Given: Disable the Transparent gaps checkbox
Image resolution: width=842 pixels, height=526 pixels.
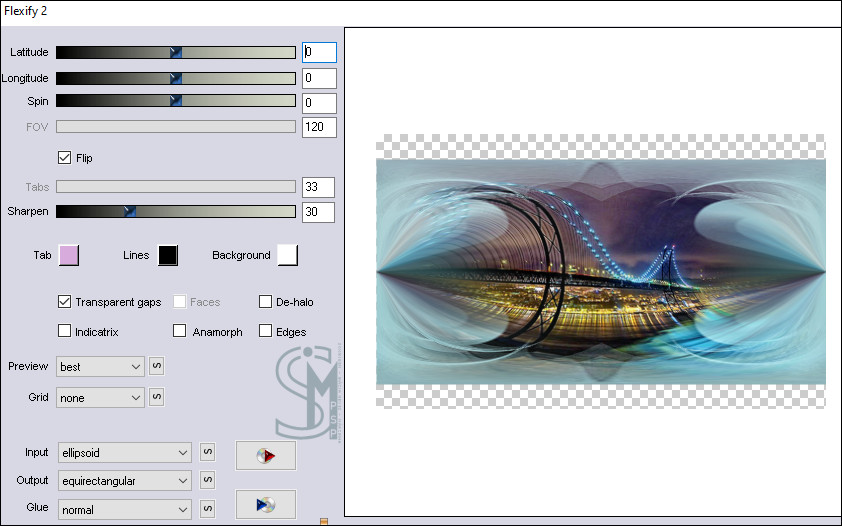Looking at the screenshot, I should tap(65, 302).
